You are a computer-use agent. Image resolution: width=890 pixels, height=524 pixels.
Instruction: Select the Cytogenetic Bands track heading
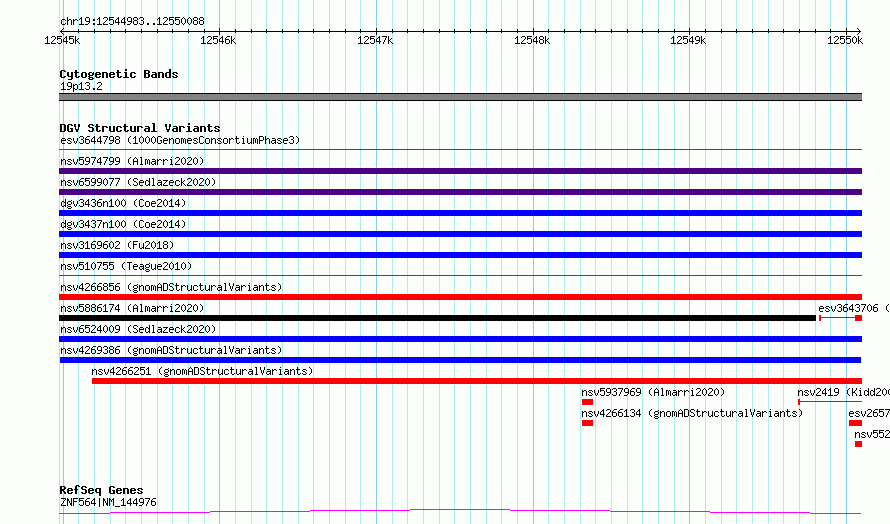[119, 74]
